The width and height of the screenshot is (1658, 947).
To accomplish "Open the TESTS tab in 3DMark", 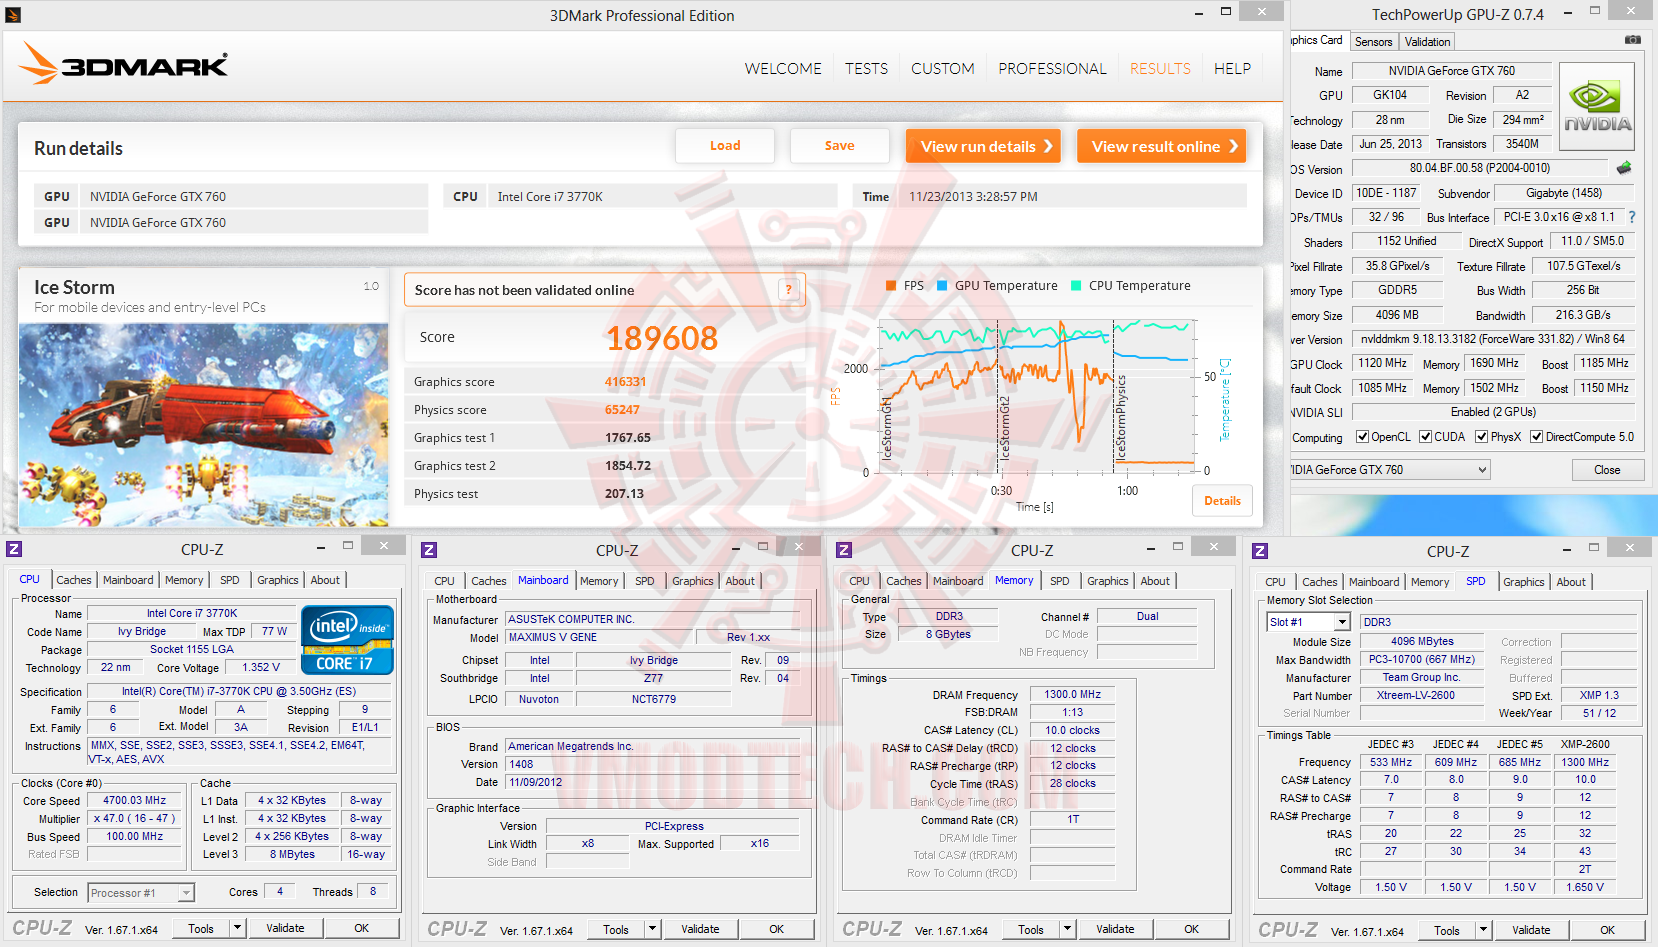I will (x=866, y=69).
